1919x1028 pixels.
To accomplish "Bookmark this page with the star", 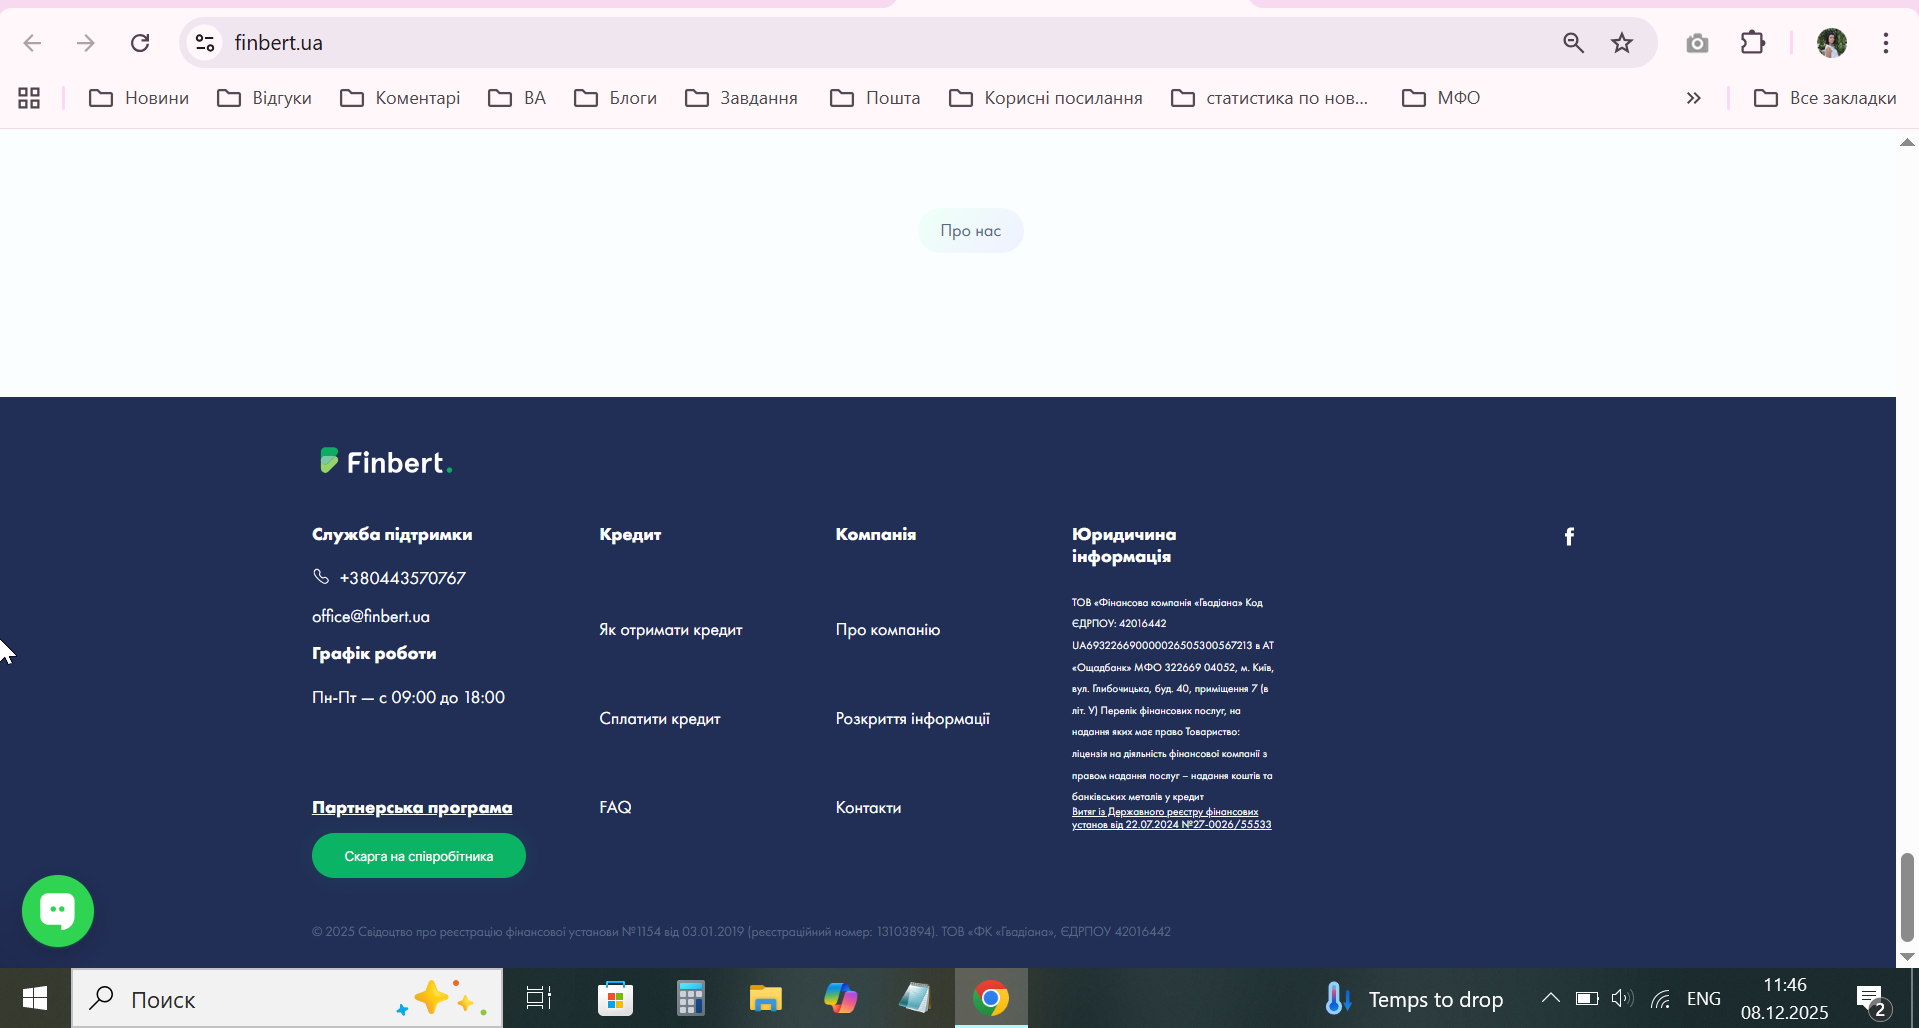I will point(1622,43).
